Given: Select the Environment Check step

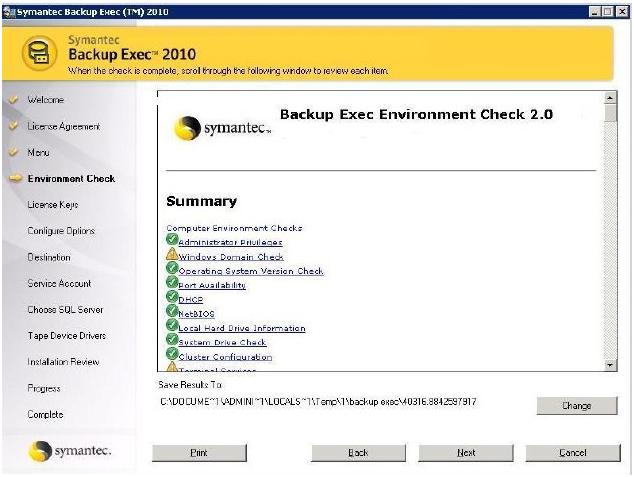Looking at the screenshot, I should 71,179.
